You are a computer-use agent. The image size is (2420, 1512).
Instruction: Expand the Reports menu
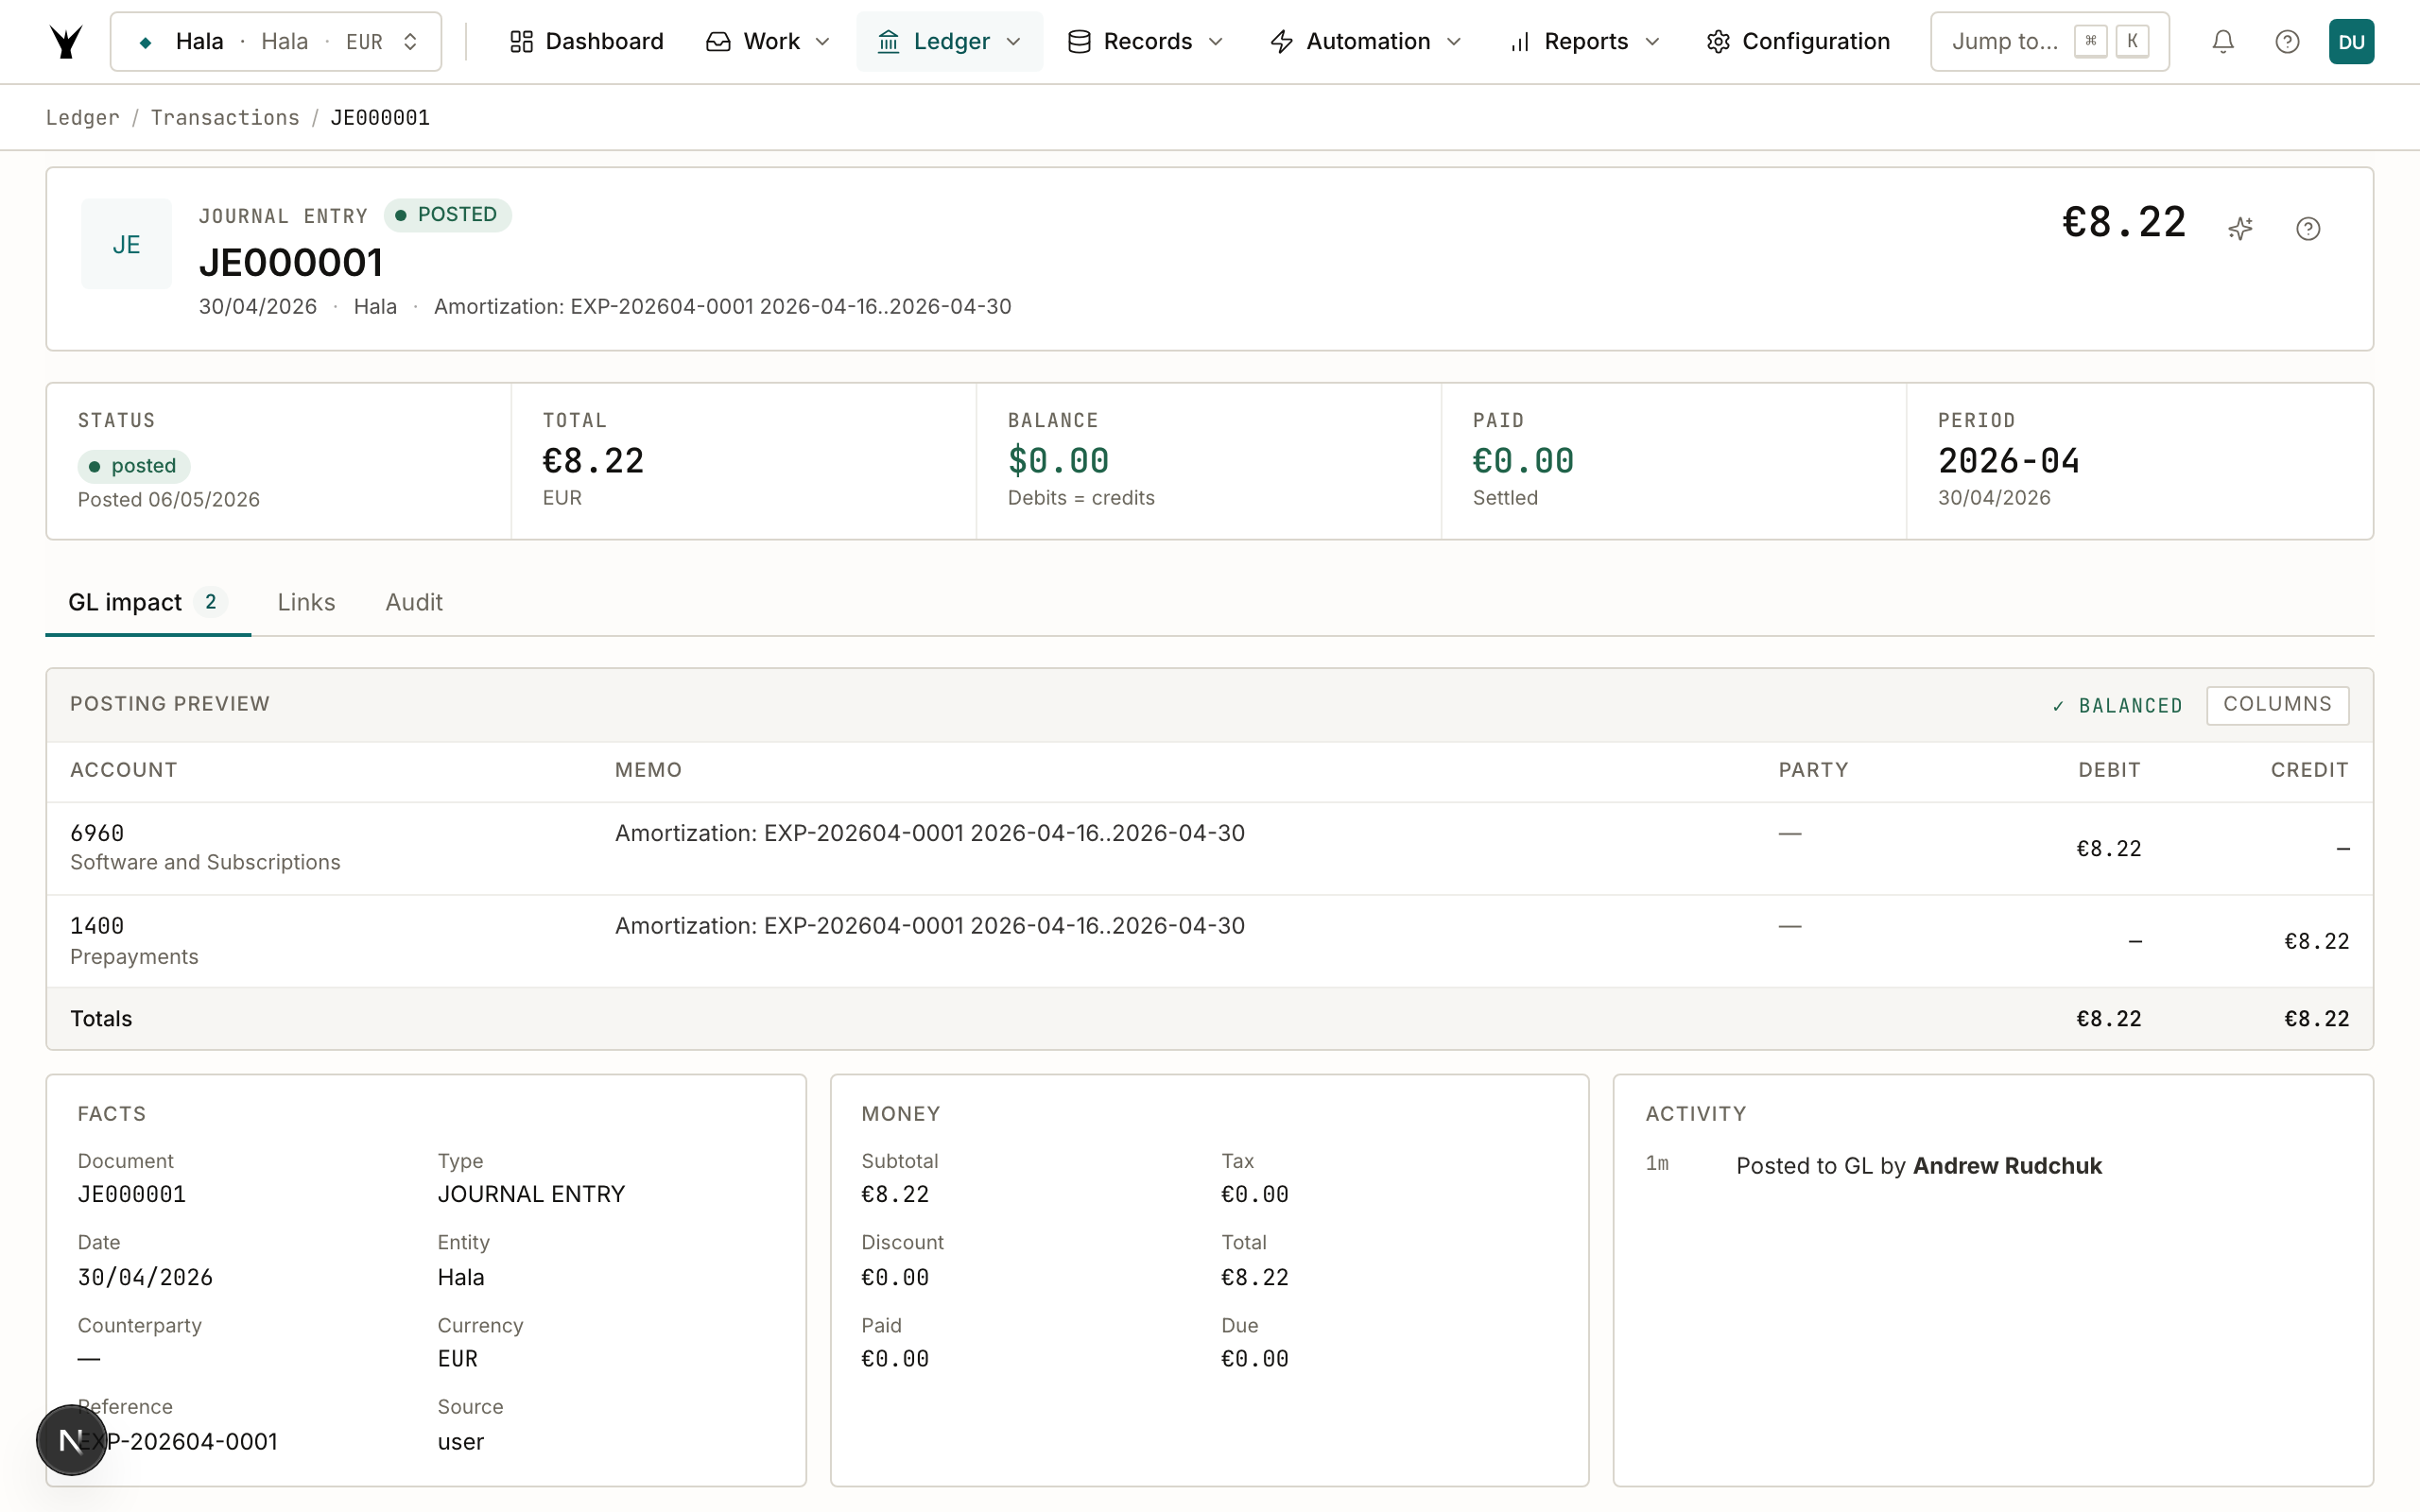(1584, 41)
